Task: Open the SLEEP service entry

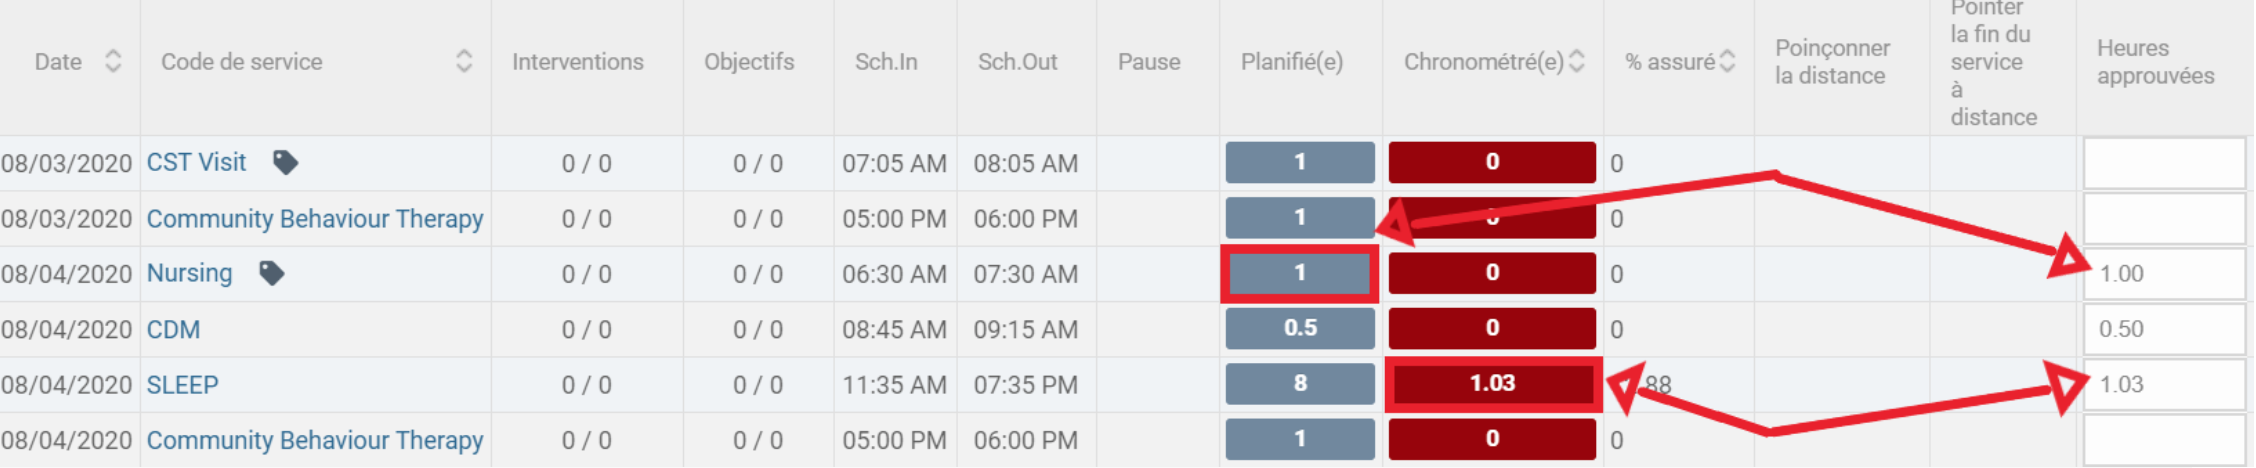Action: click(182, 384)
